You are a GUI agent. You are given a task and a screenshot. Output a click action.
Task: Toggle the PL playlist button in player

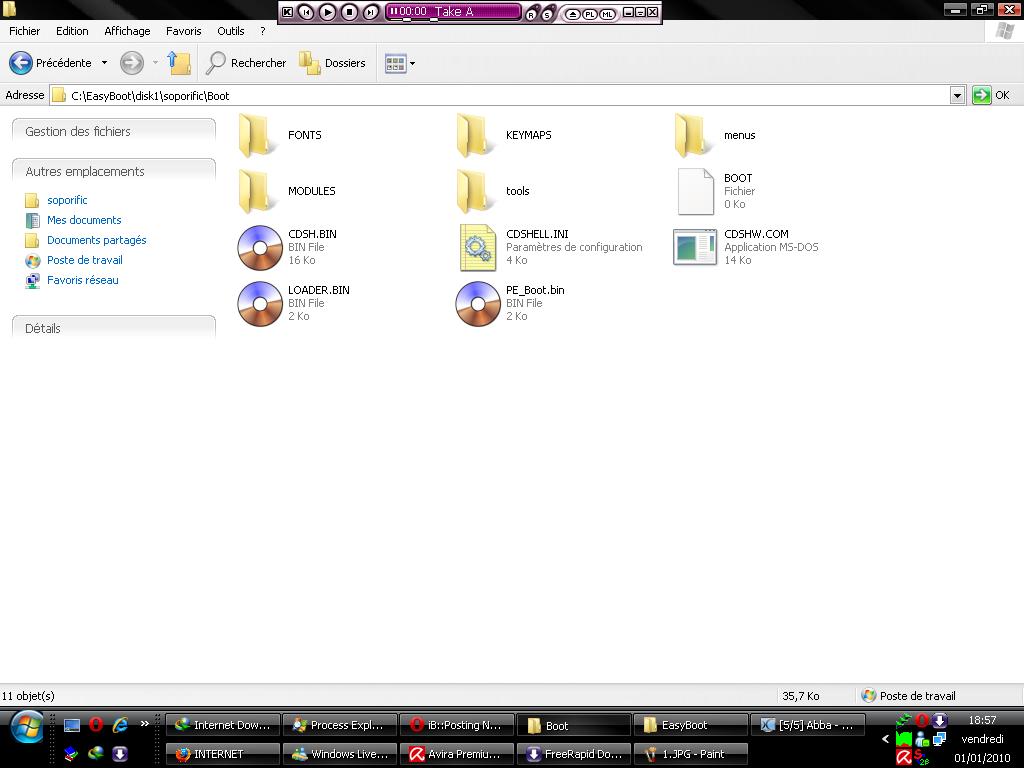click(590, 14)
